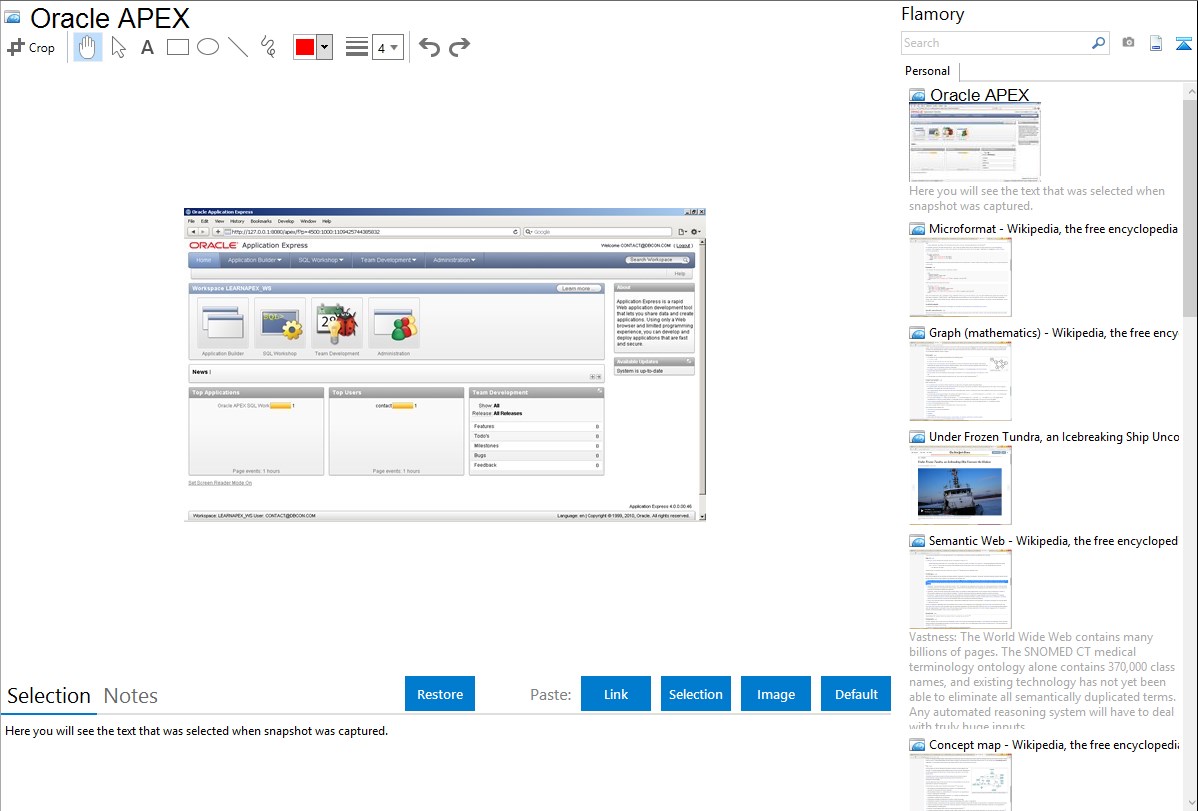This screenshot has width=1198, height=811.
Task: Undo the last edit
Action: point(429,47)
